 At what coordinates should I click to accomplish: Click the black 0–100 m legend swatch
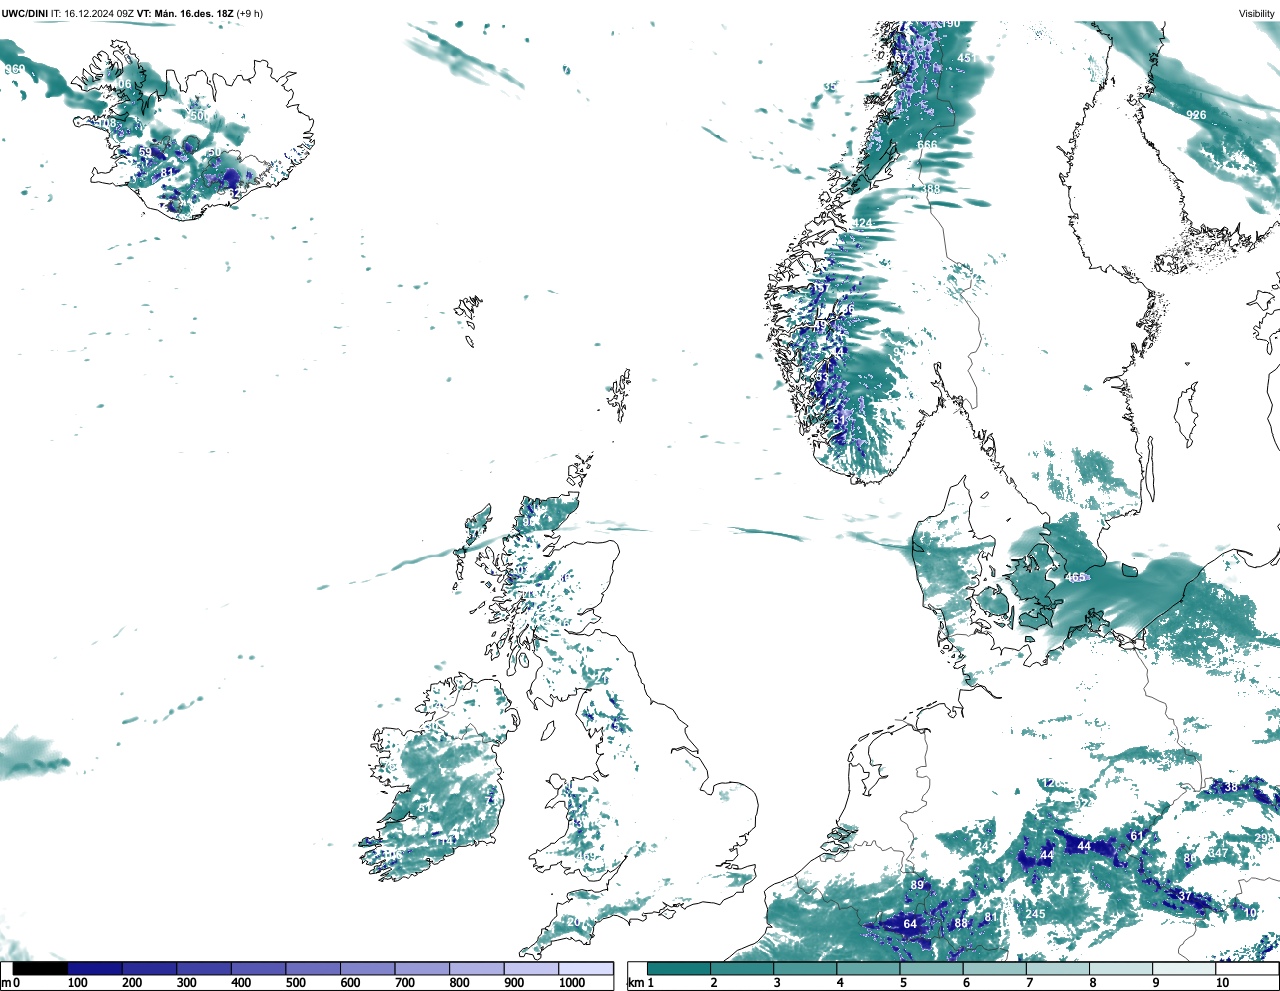tap(41, 968)
